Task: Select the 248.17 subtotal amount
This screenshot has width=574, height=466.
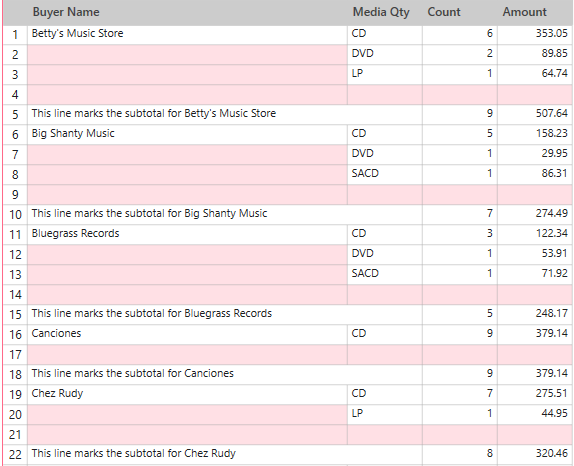Action: 535,314
